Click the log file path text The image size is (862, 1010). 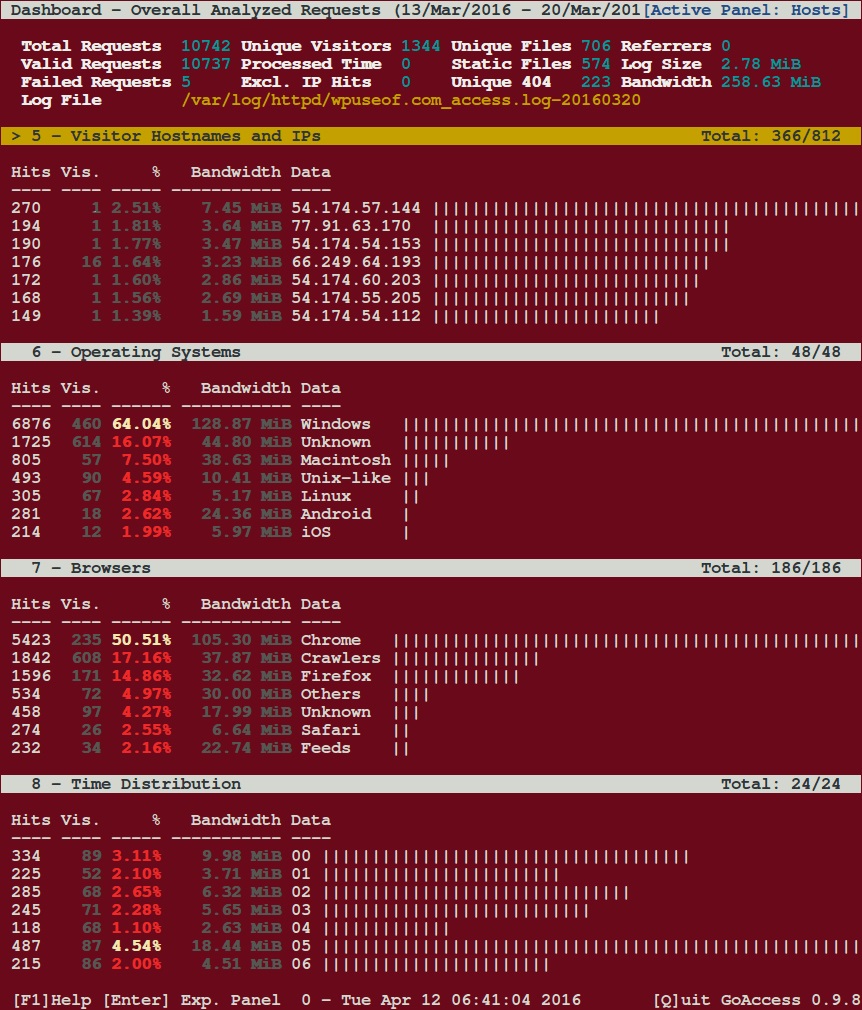411,100
